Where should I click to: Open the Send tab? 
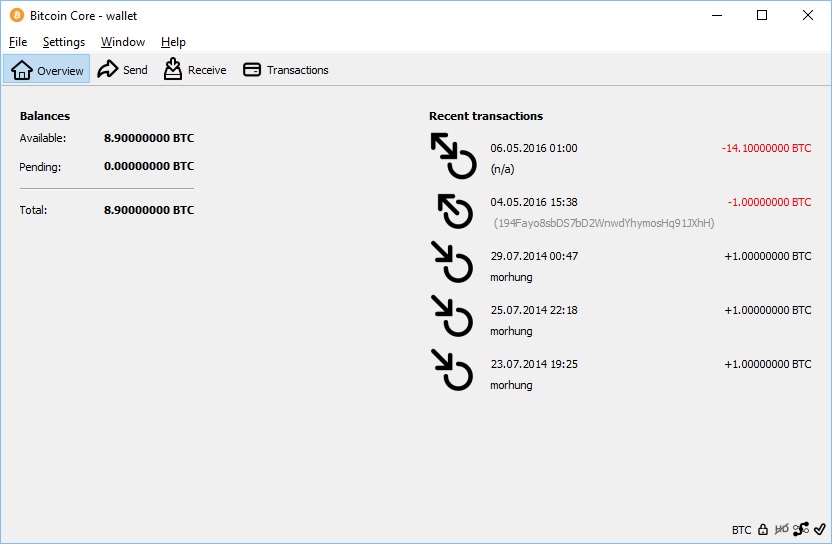coord(123,70)
